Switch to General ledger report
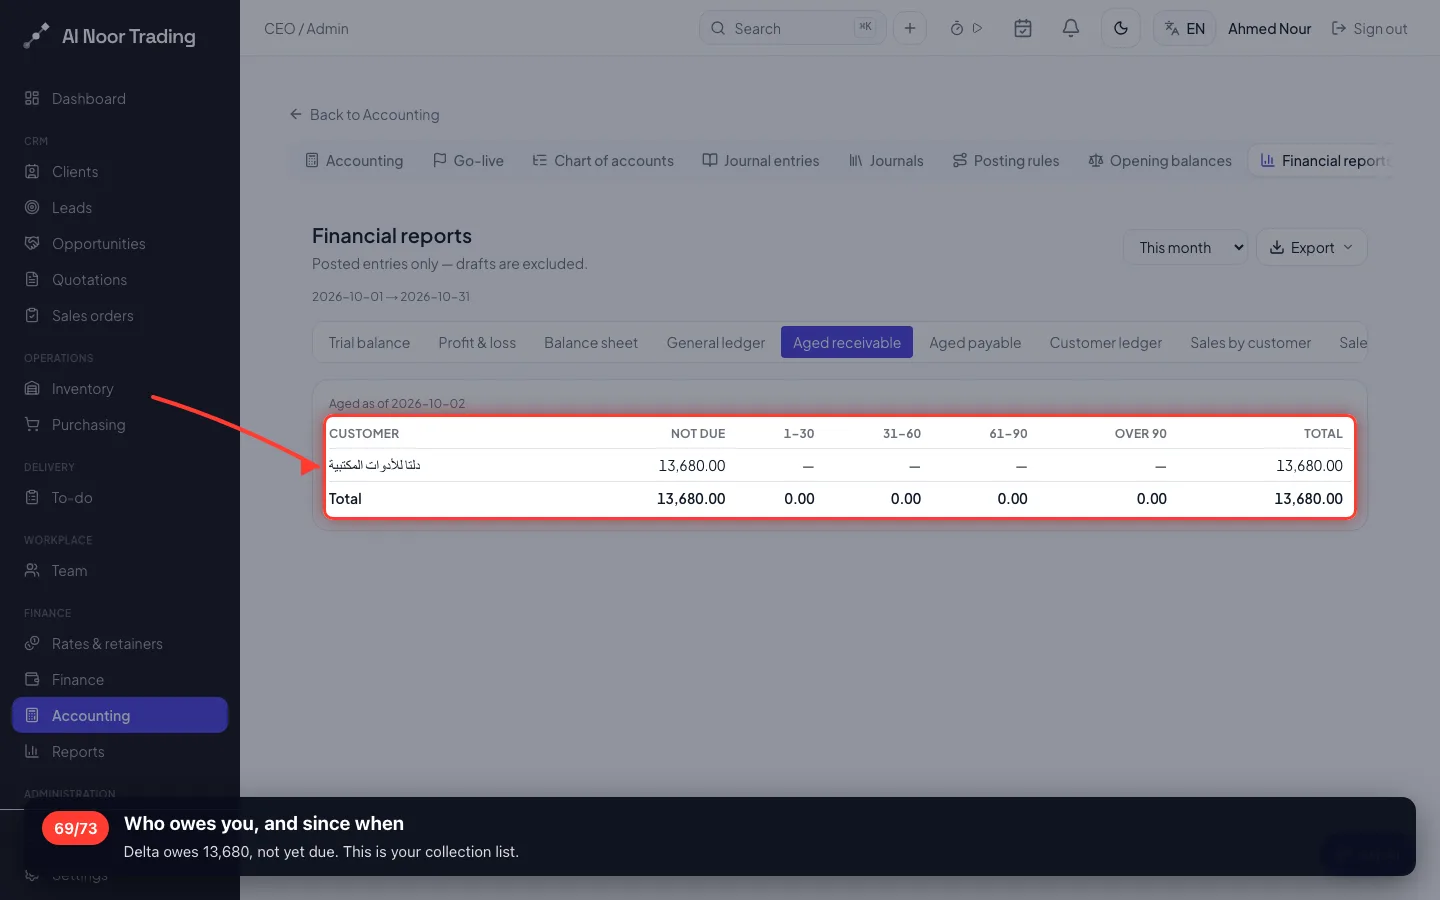 click(716, 342)
